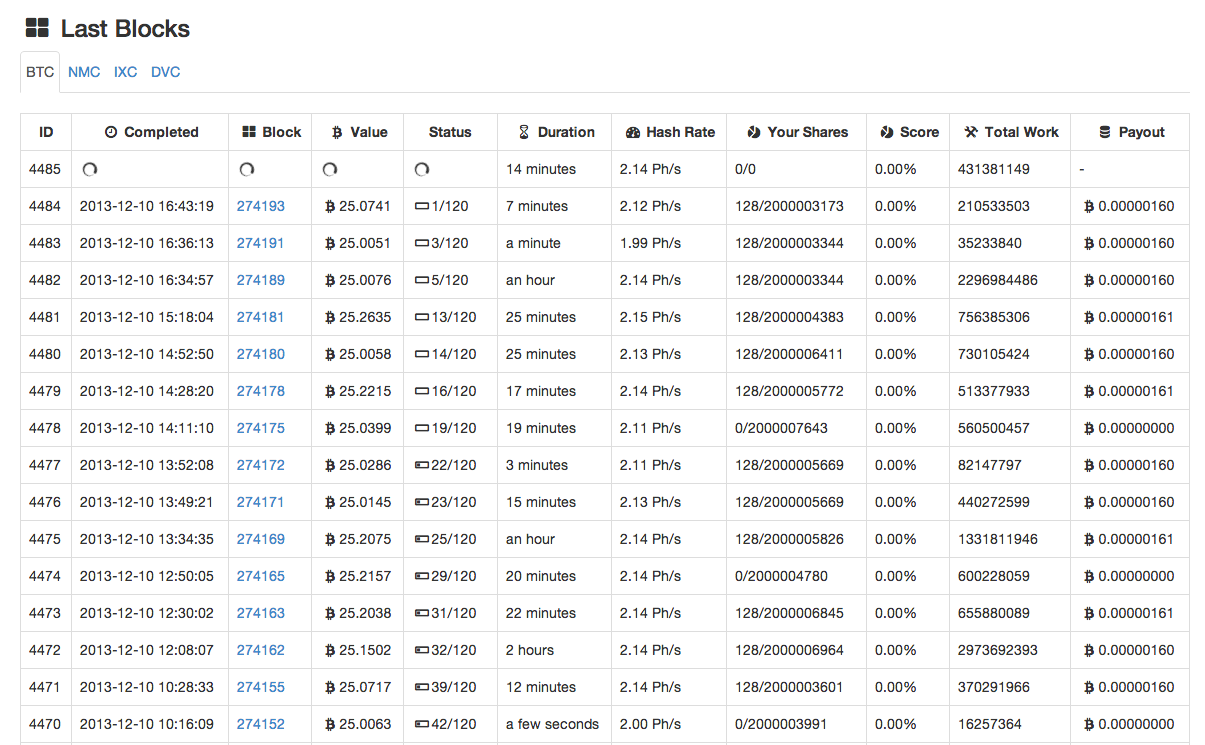
Task: Open block 274193 link
Action: tap(261, 206)
